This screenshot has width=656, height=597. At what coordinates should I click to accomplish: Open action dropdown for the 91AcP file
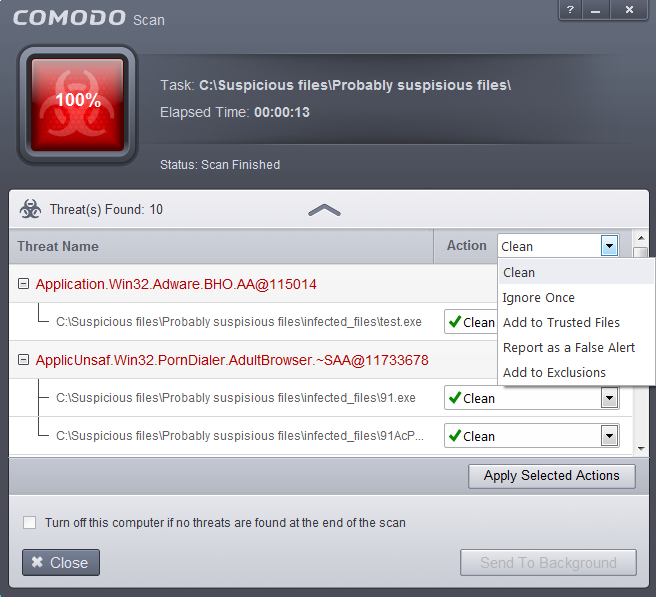click(x=609, y=436)
